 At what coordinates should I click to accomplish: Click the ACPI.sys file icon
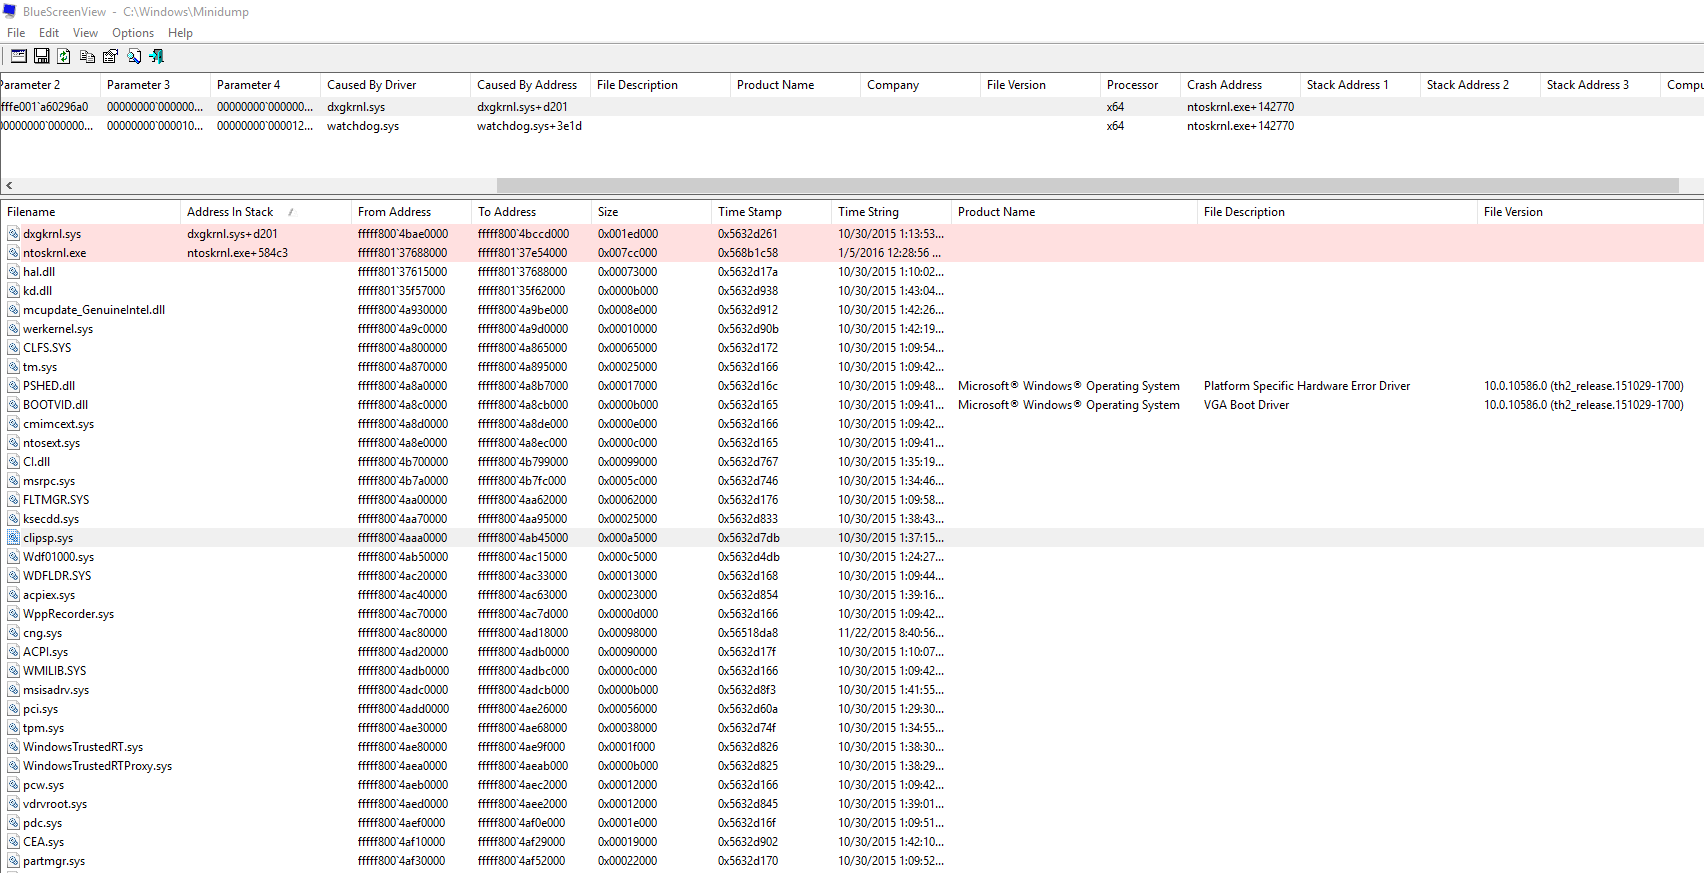tap(14, 652)
